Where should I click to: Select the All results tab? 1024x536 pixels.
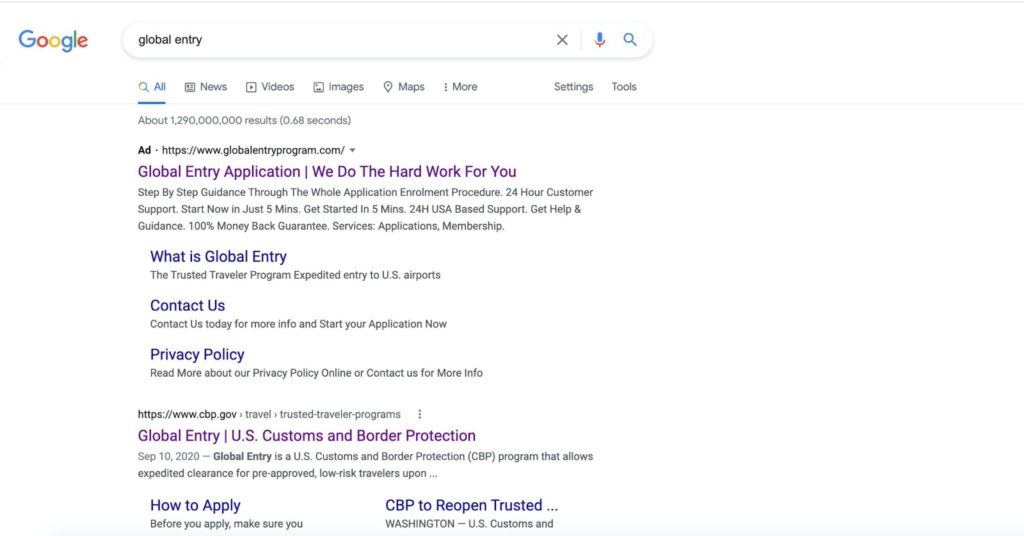click(152, 87)
